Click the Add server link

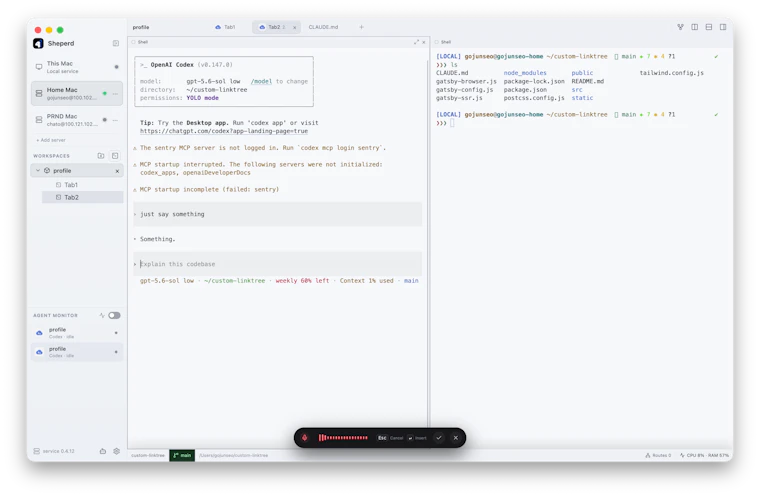(51, 140)
